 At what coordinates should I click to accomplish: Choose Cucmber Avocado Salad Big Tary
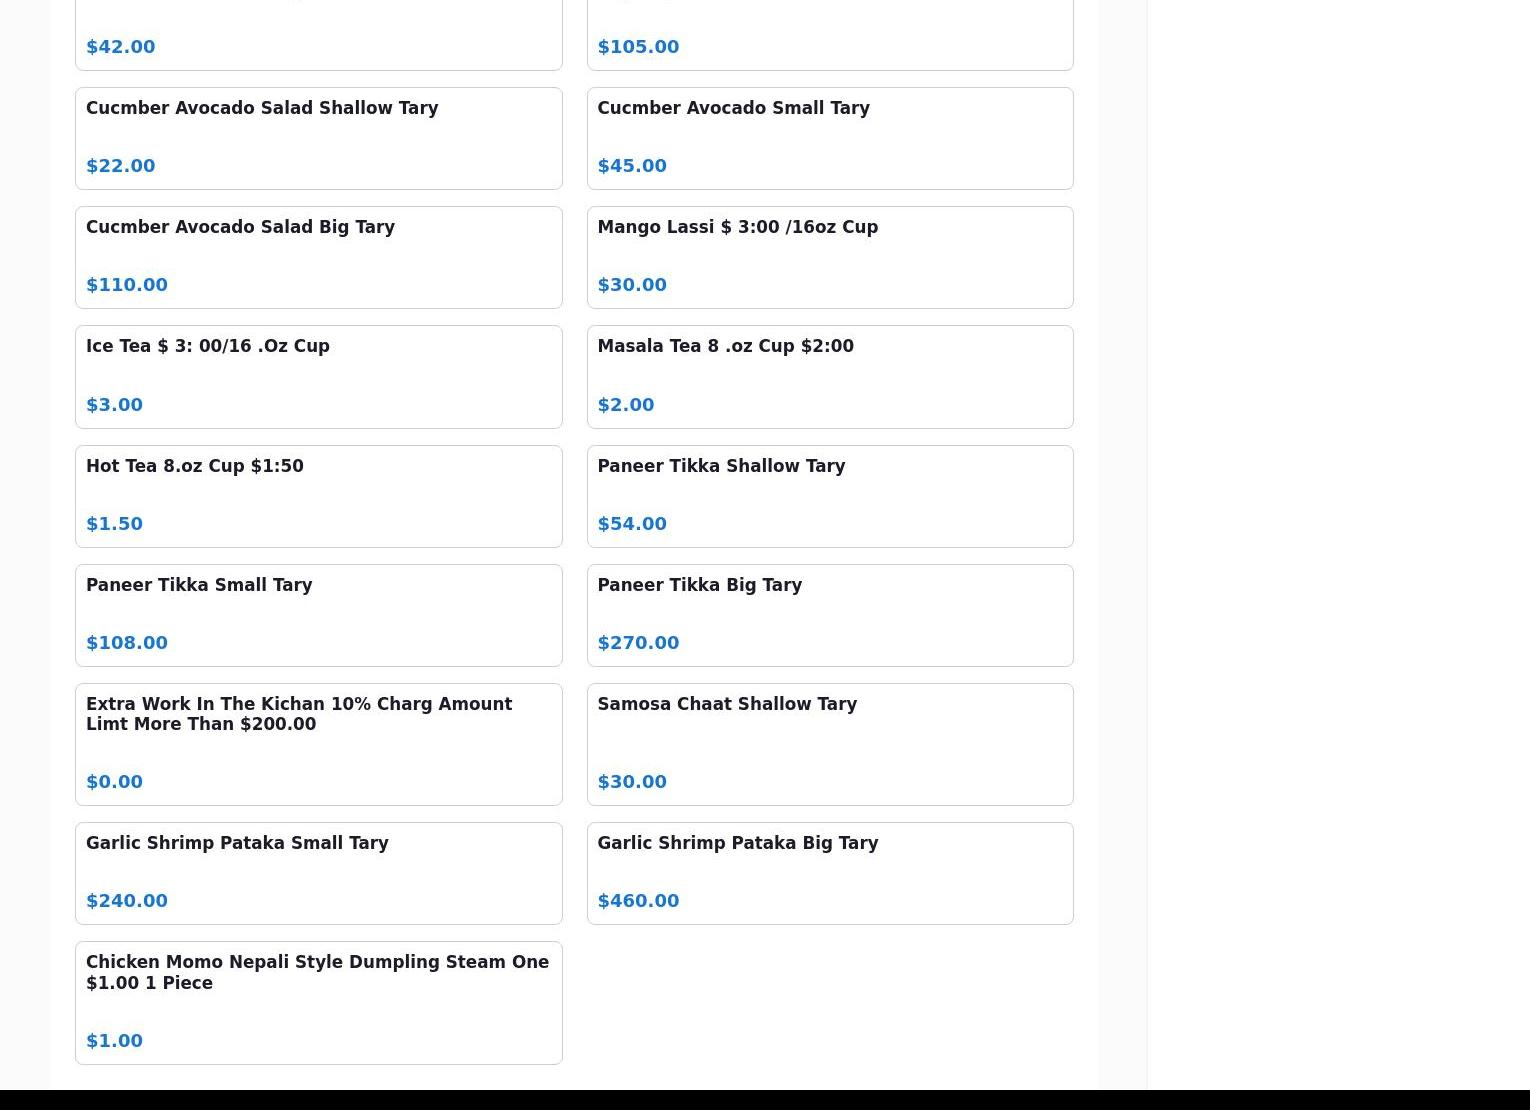point(318,257)
